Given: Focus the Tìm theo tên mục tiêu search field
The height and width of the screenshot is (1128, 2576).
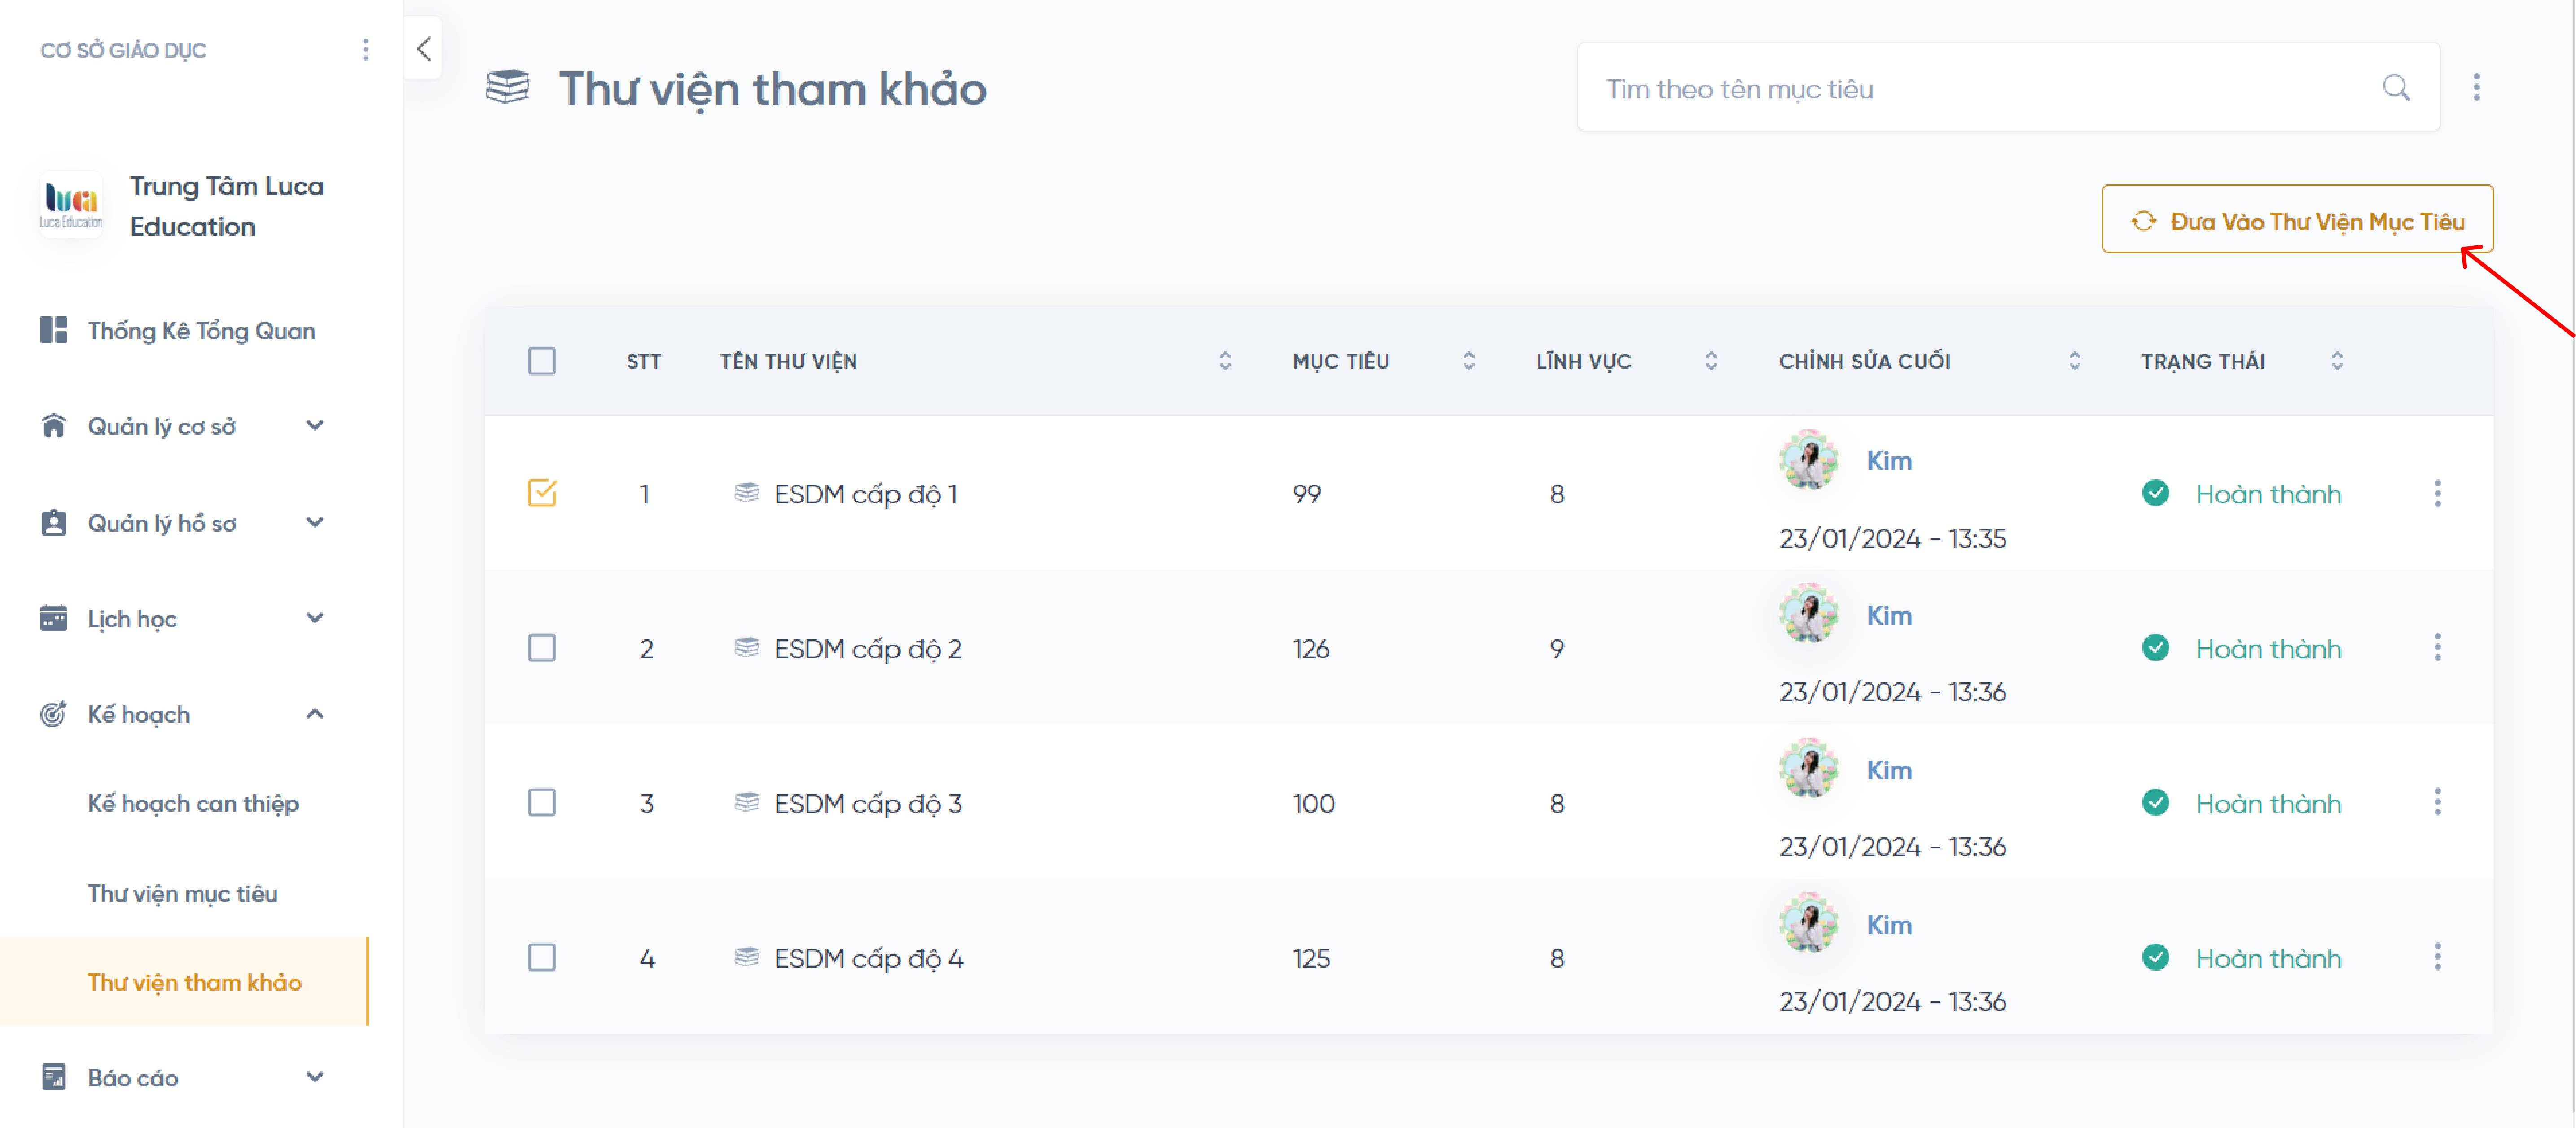Looking at the screenshot, I should (x=1980, y=88).
